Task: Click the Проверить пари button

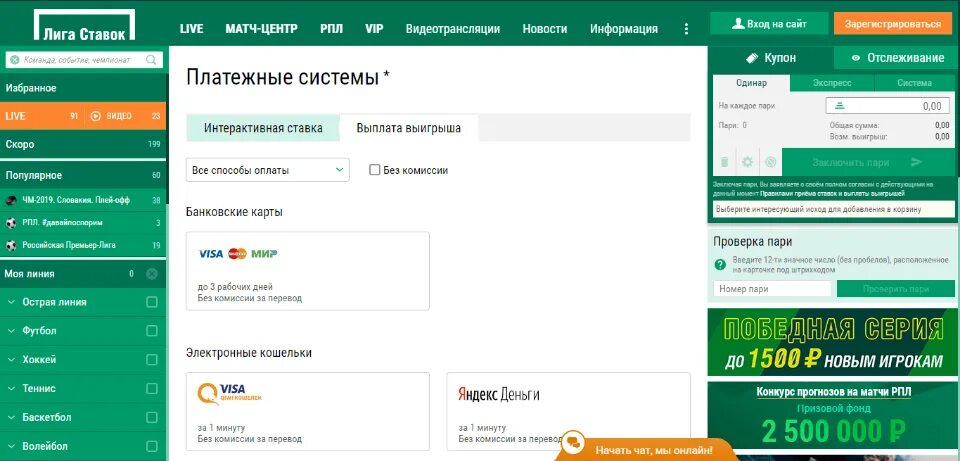Action: pos(896,288)
